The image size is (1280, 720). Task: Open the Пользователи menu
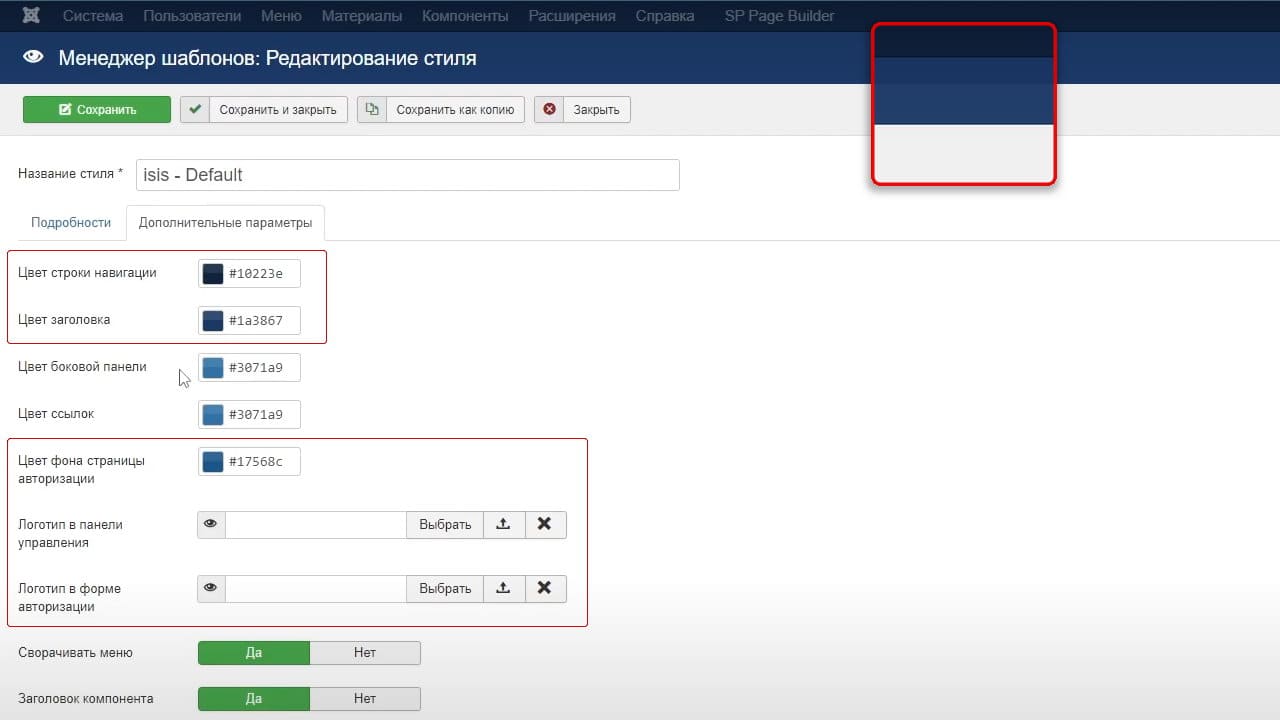[192, 16]
